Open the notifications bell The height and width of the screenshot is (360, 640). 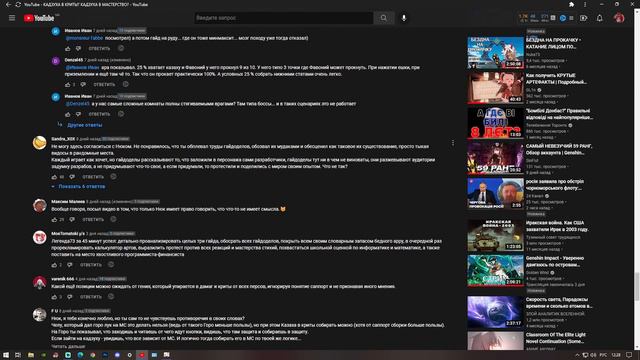coord(600,18)
